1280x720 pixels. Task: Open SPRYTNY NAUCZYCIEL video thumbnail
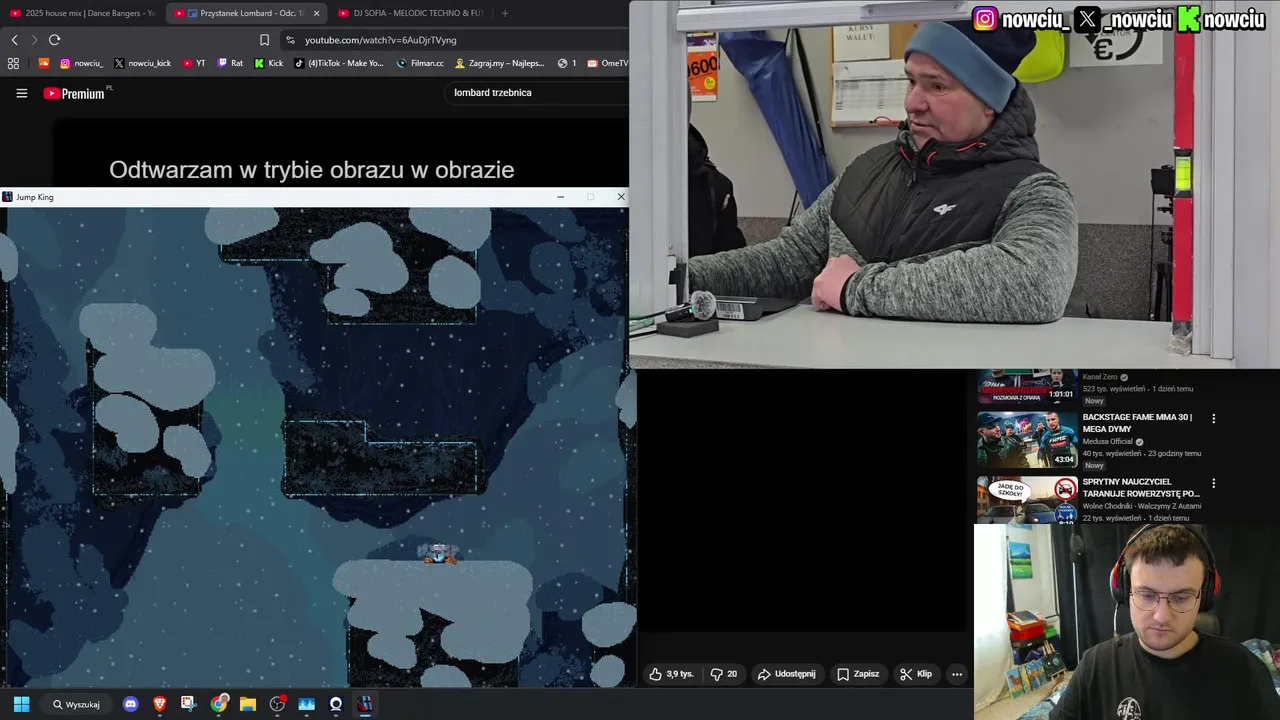point(1027,499)
